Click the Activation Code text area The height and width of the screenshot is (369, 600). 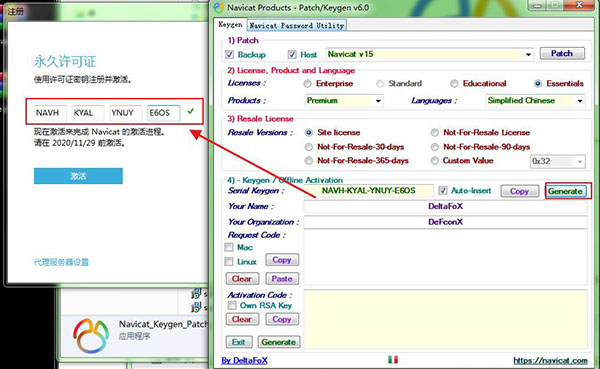click(x=445, y=319)
